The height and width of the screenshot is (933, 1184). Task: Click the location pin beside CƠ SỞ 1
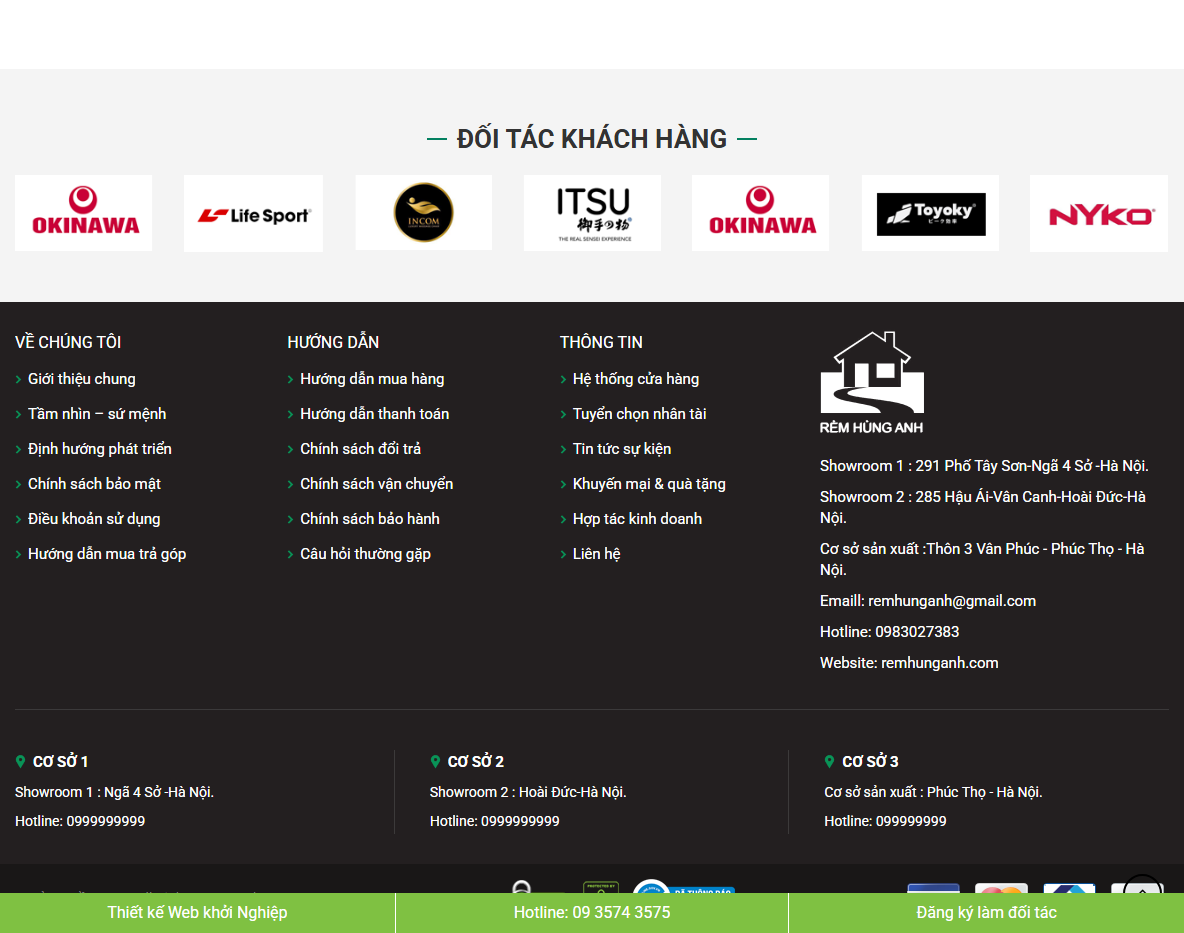pos(21,761)
